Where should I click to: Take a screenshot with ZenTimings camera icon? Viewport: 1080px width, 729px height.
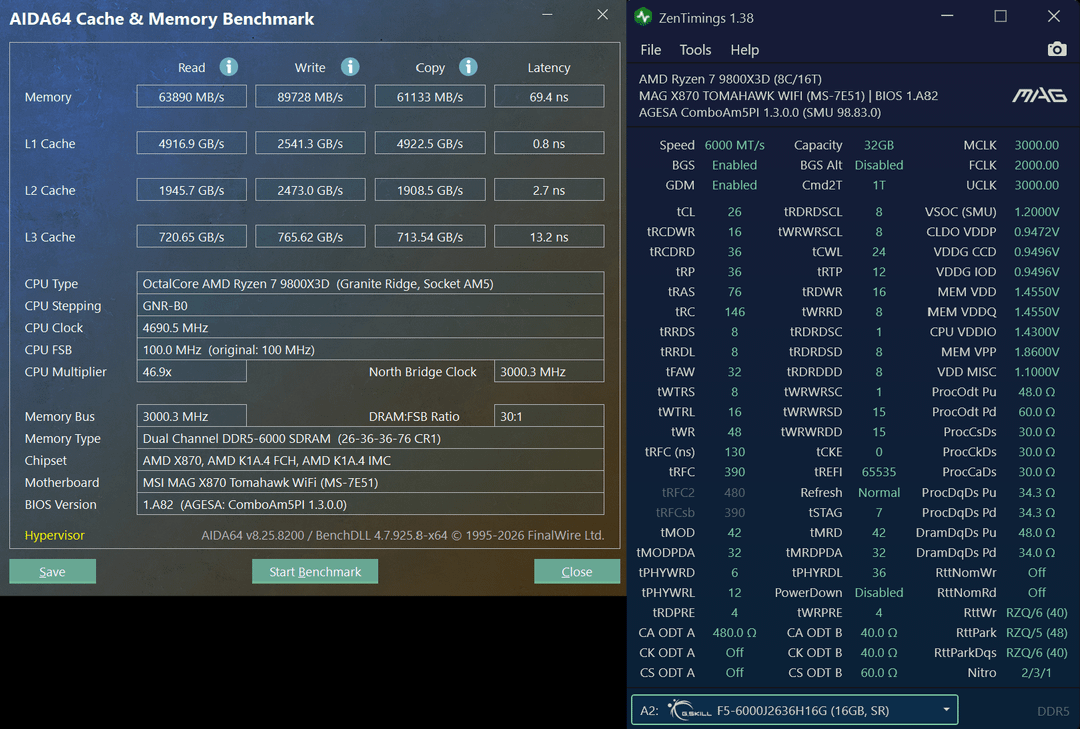1057,49
